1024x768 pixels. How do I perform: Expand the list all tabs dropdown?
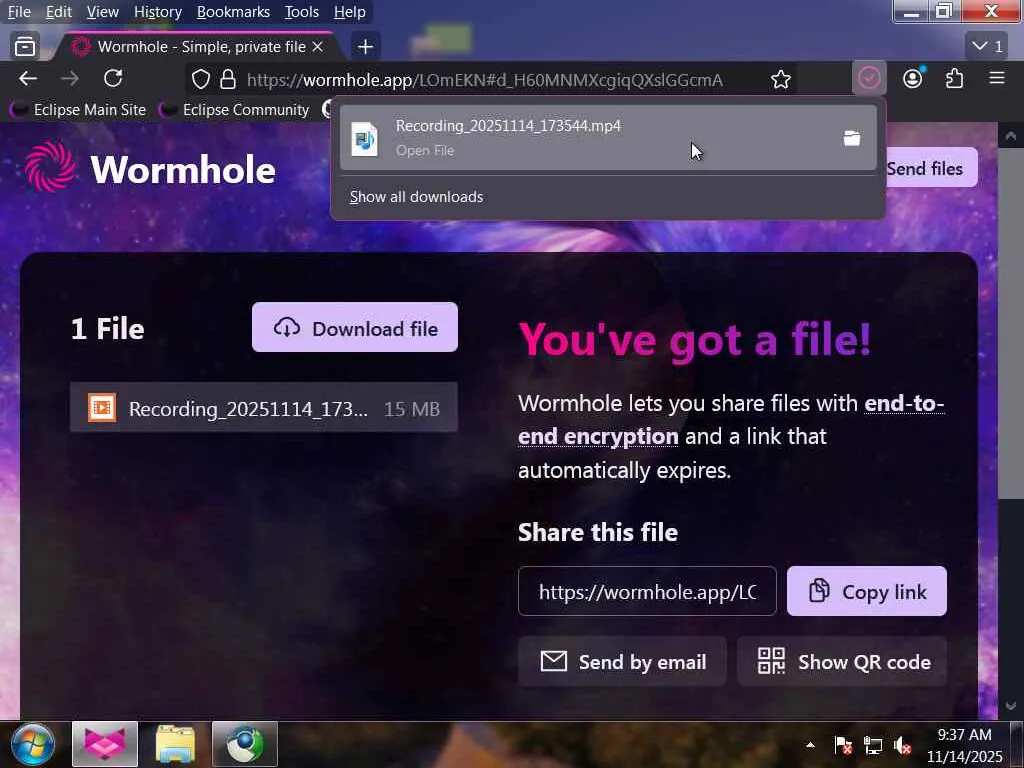click(x=987, y=46)
